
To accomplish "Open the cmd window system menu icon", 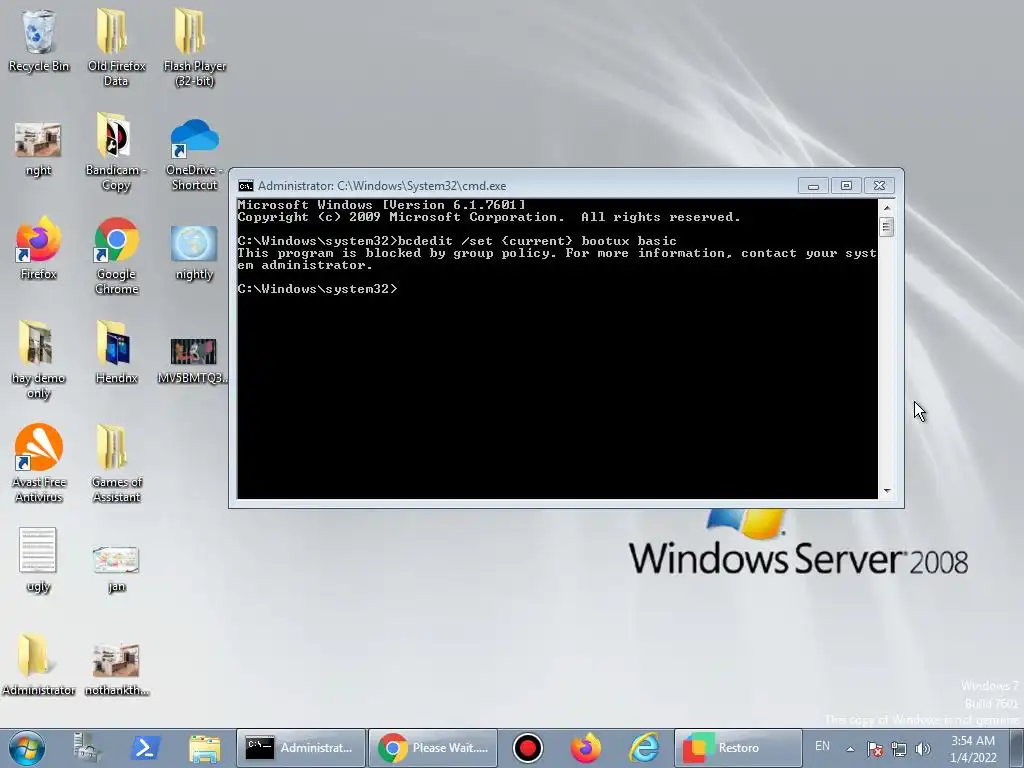I will [246, 186].
